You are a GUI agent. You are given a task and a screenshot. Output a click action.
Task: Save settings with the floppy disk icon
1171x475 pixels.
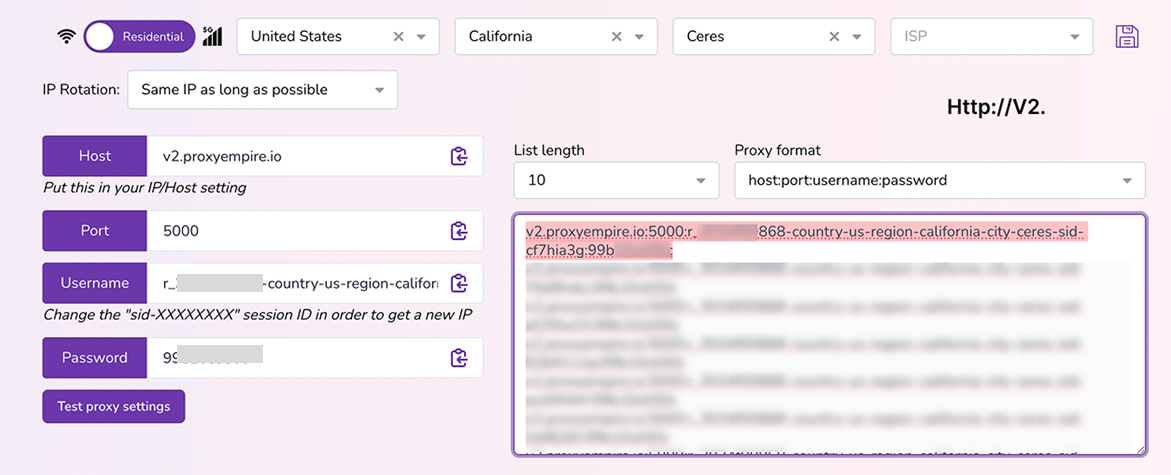[x=1126, y=37]
